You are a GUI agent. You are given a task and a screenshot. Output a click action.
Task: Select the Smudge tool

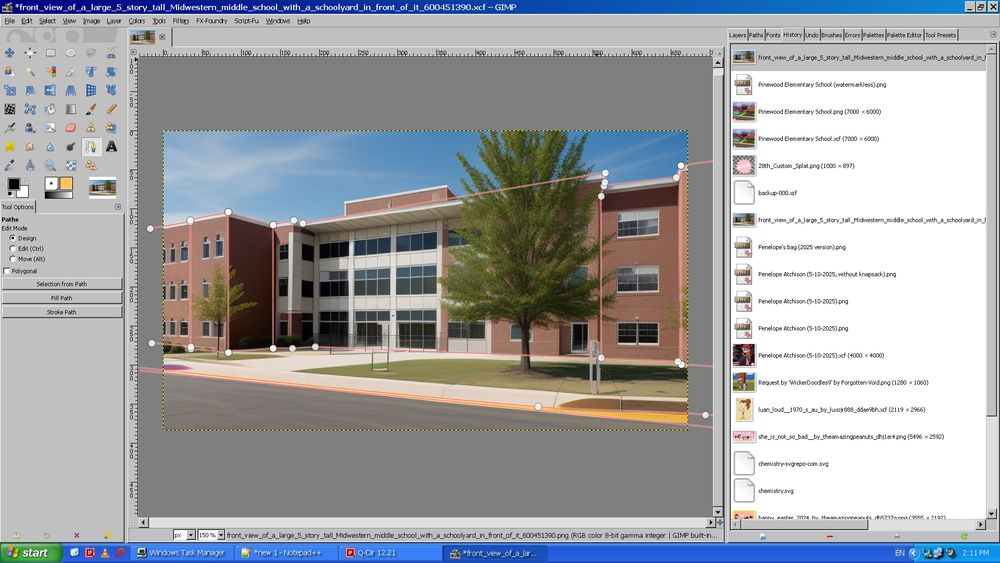(x=30, y=147)
